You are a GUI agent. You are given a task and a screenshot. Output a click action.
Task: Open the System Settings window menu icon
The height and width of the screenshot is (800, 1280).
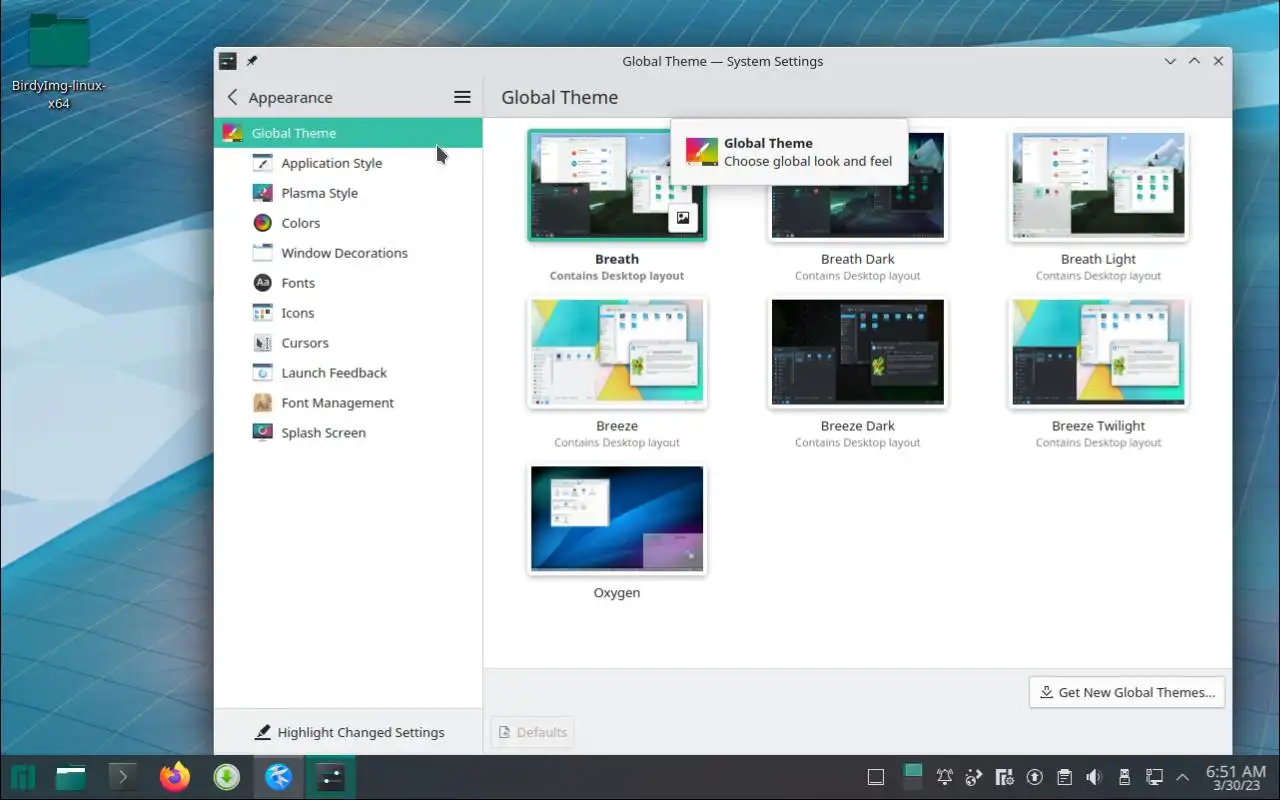(228, 61)
